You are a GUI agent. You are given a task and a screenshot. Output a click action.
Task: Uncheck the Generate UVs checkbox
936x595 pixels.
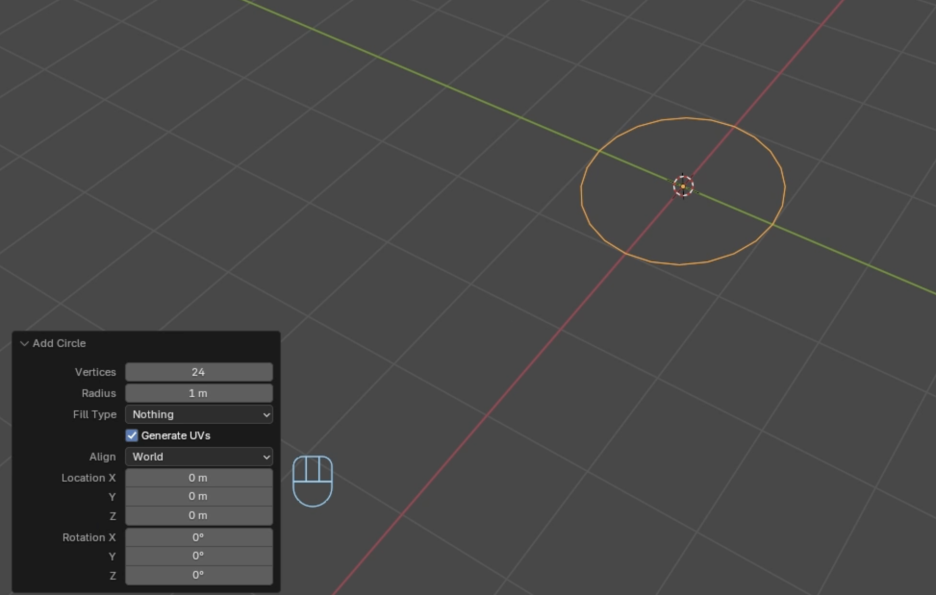[132, 436]
